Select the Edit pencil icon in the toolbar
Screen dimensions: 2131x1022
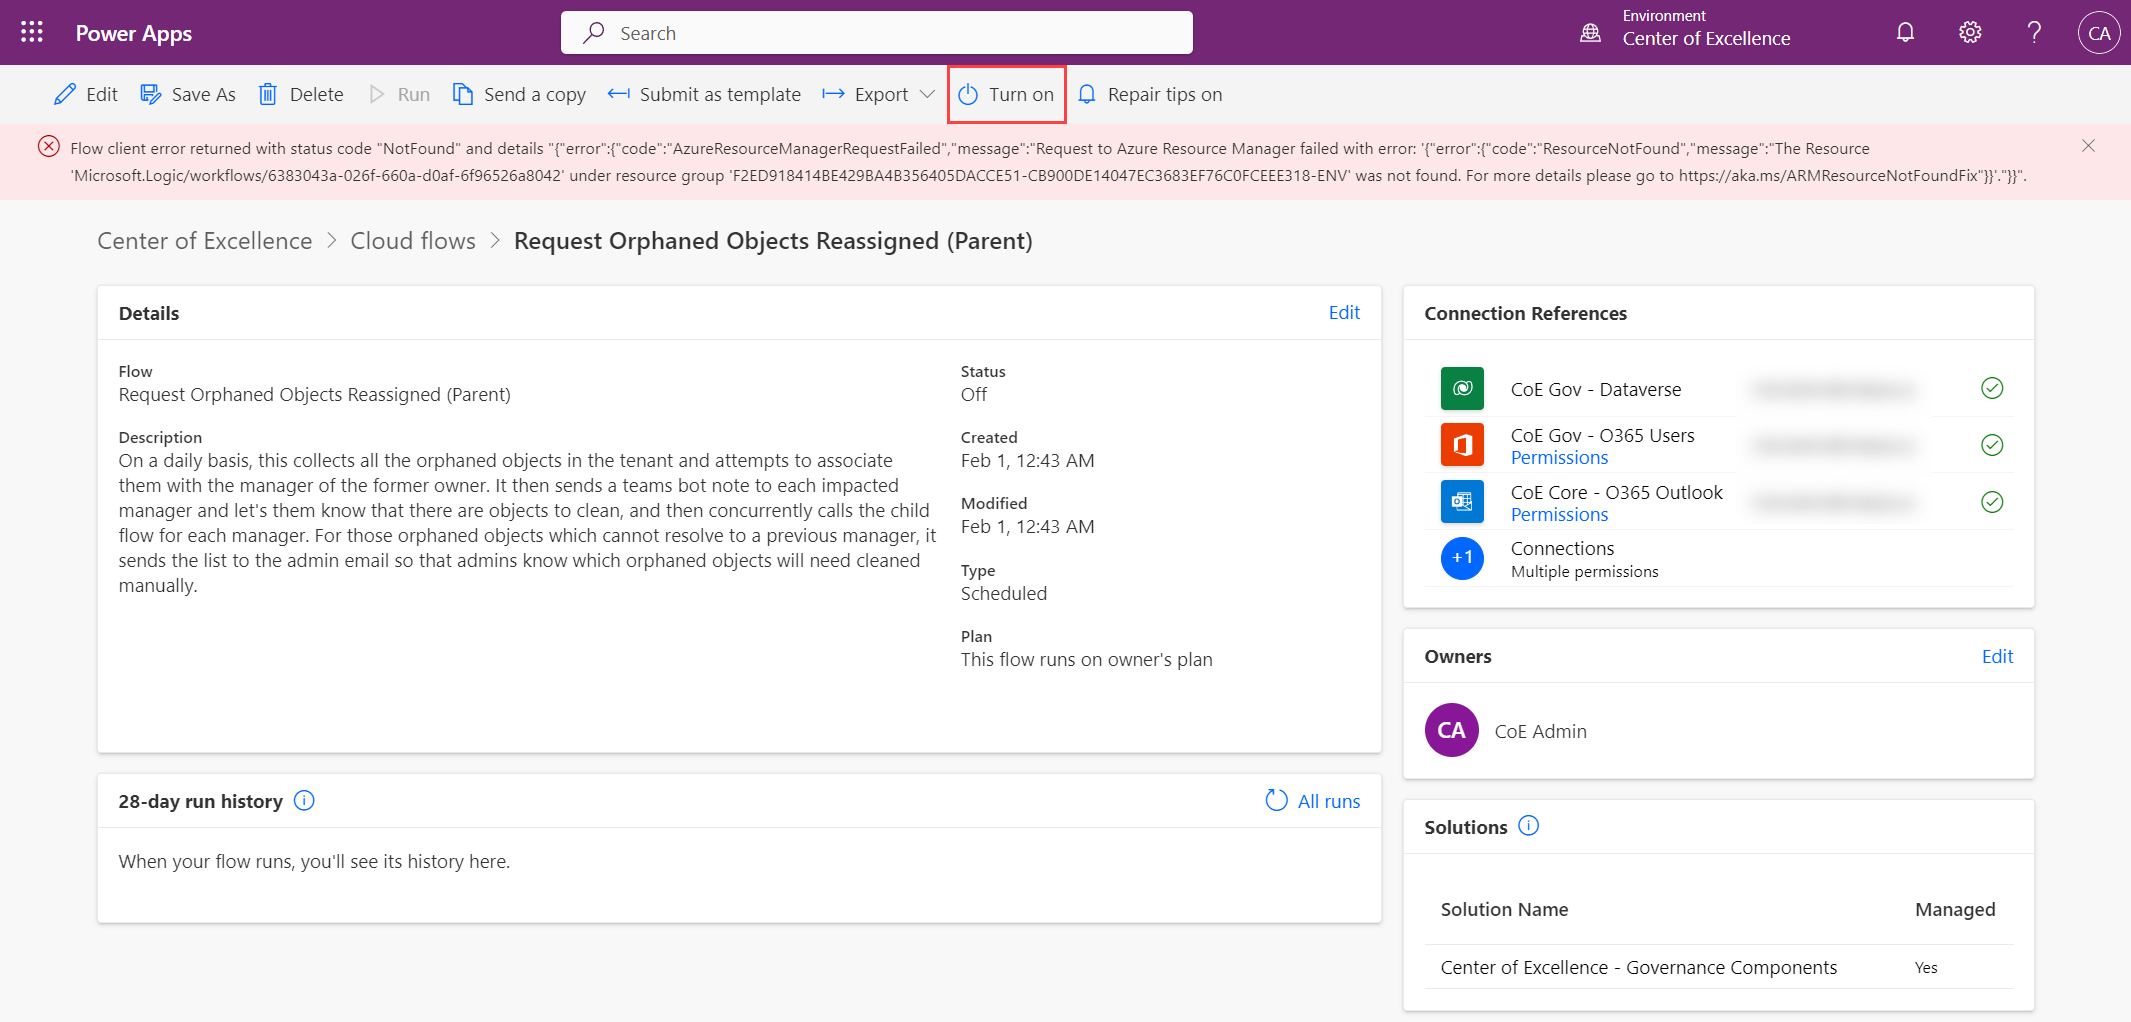[64, 93]
